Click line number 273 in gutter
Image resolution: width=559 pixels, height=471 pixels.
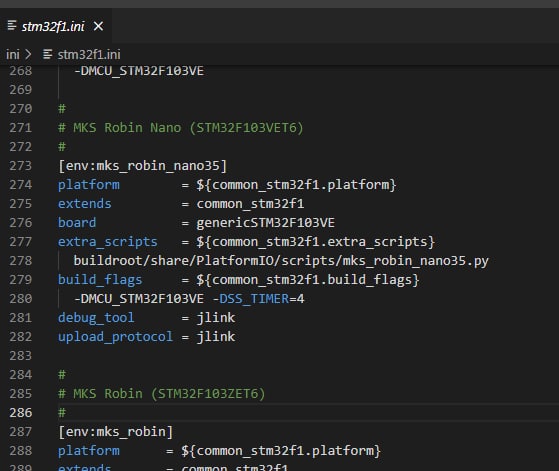[21, 166]
